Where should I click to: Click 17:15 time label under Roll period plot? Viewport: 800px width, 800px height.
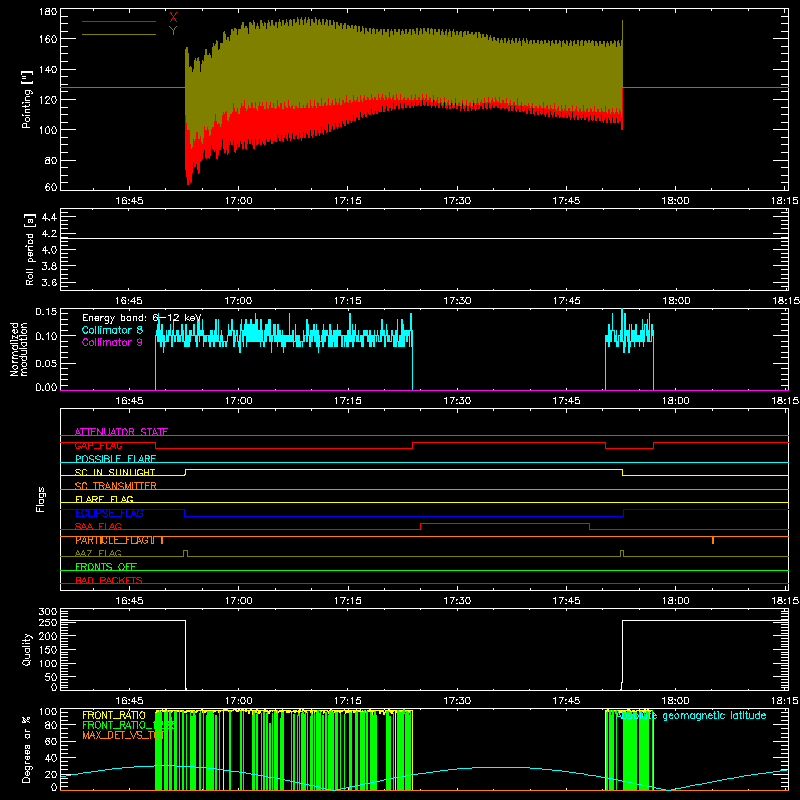348,301
